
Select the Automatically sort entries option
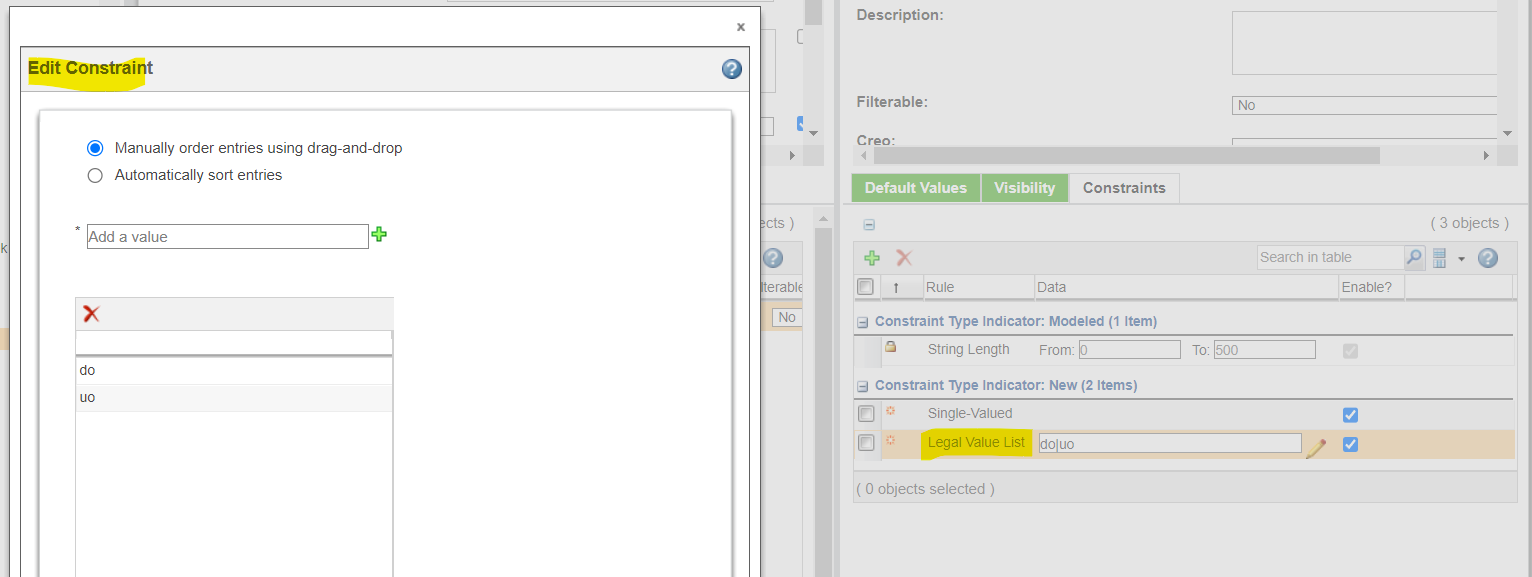pyautogui.click(x=95, y=174)
